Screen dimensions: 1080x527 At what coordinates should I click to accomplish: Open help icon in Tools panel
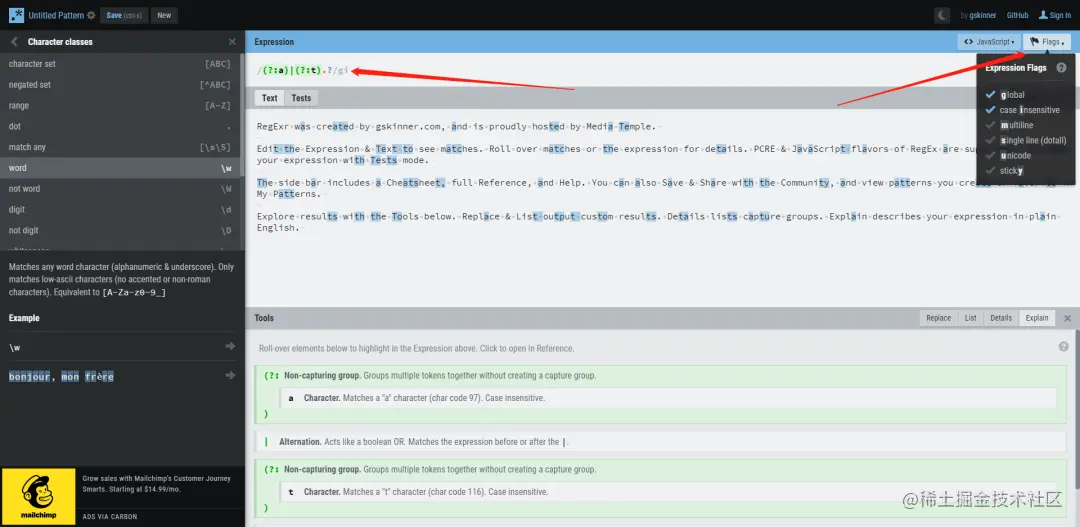coord(1063,347)
